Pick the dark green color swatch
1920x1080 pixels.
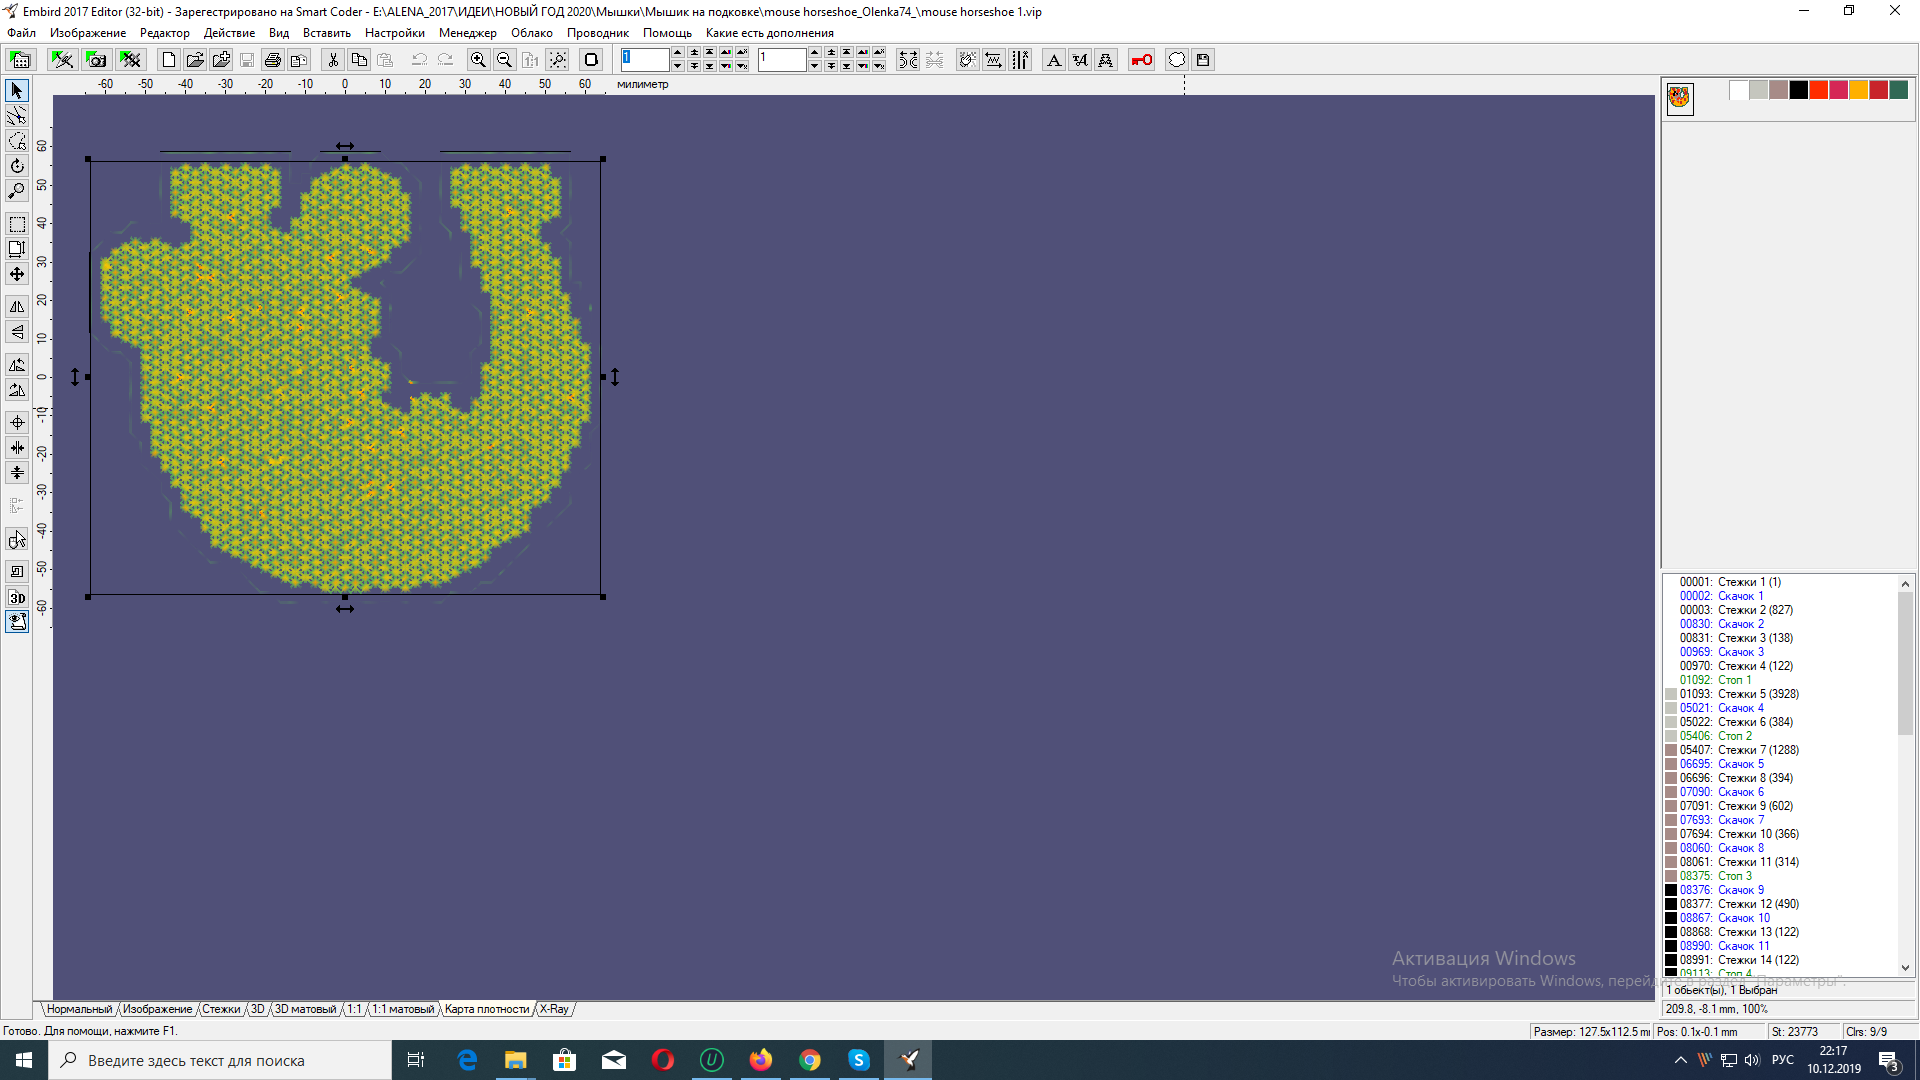[1899, 90]
